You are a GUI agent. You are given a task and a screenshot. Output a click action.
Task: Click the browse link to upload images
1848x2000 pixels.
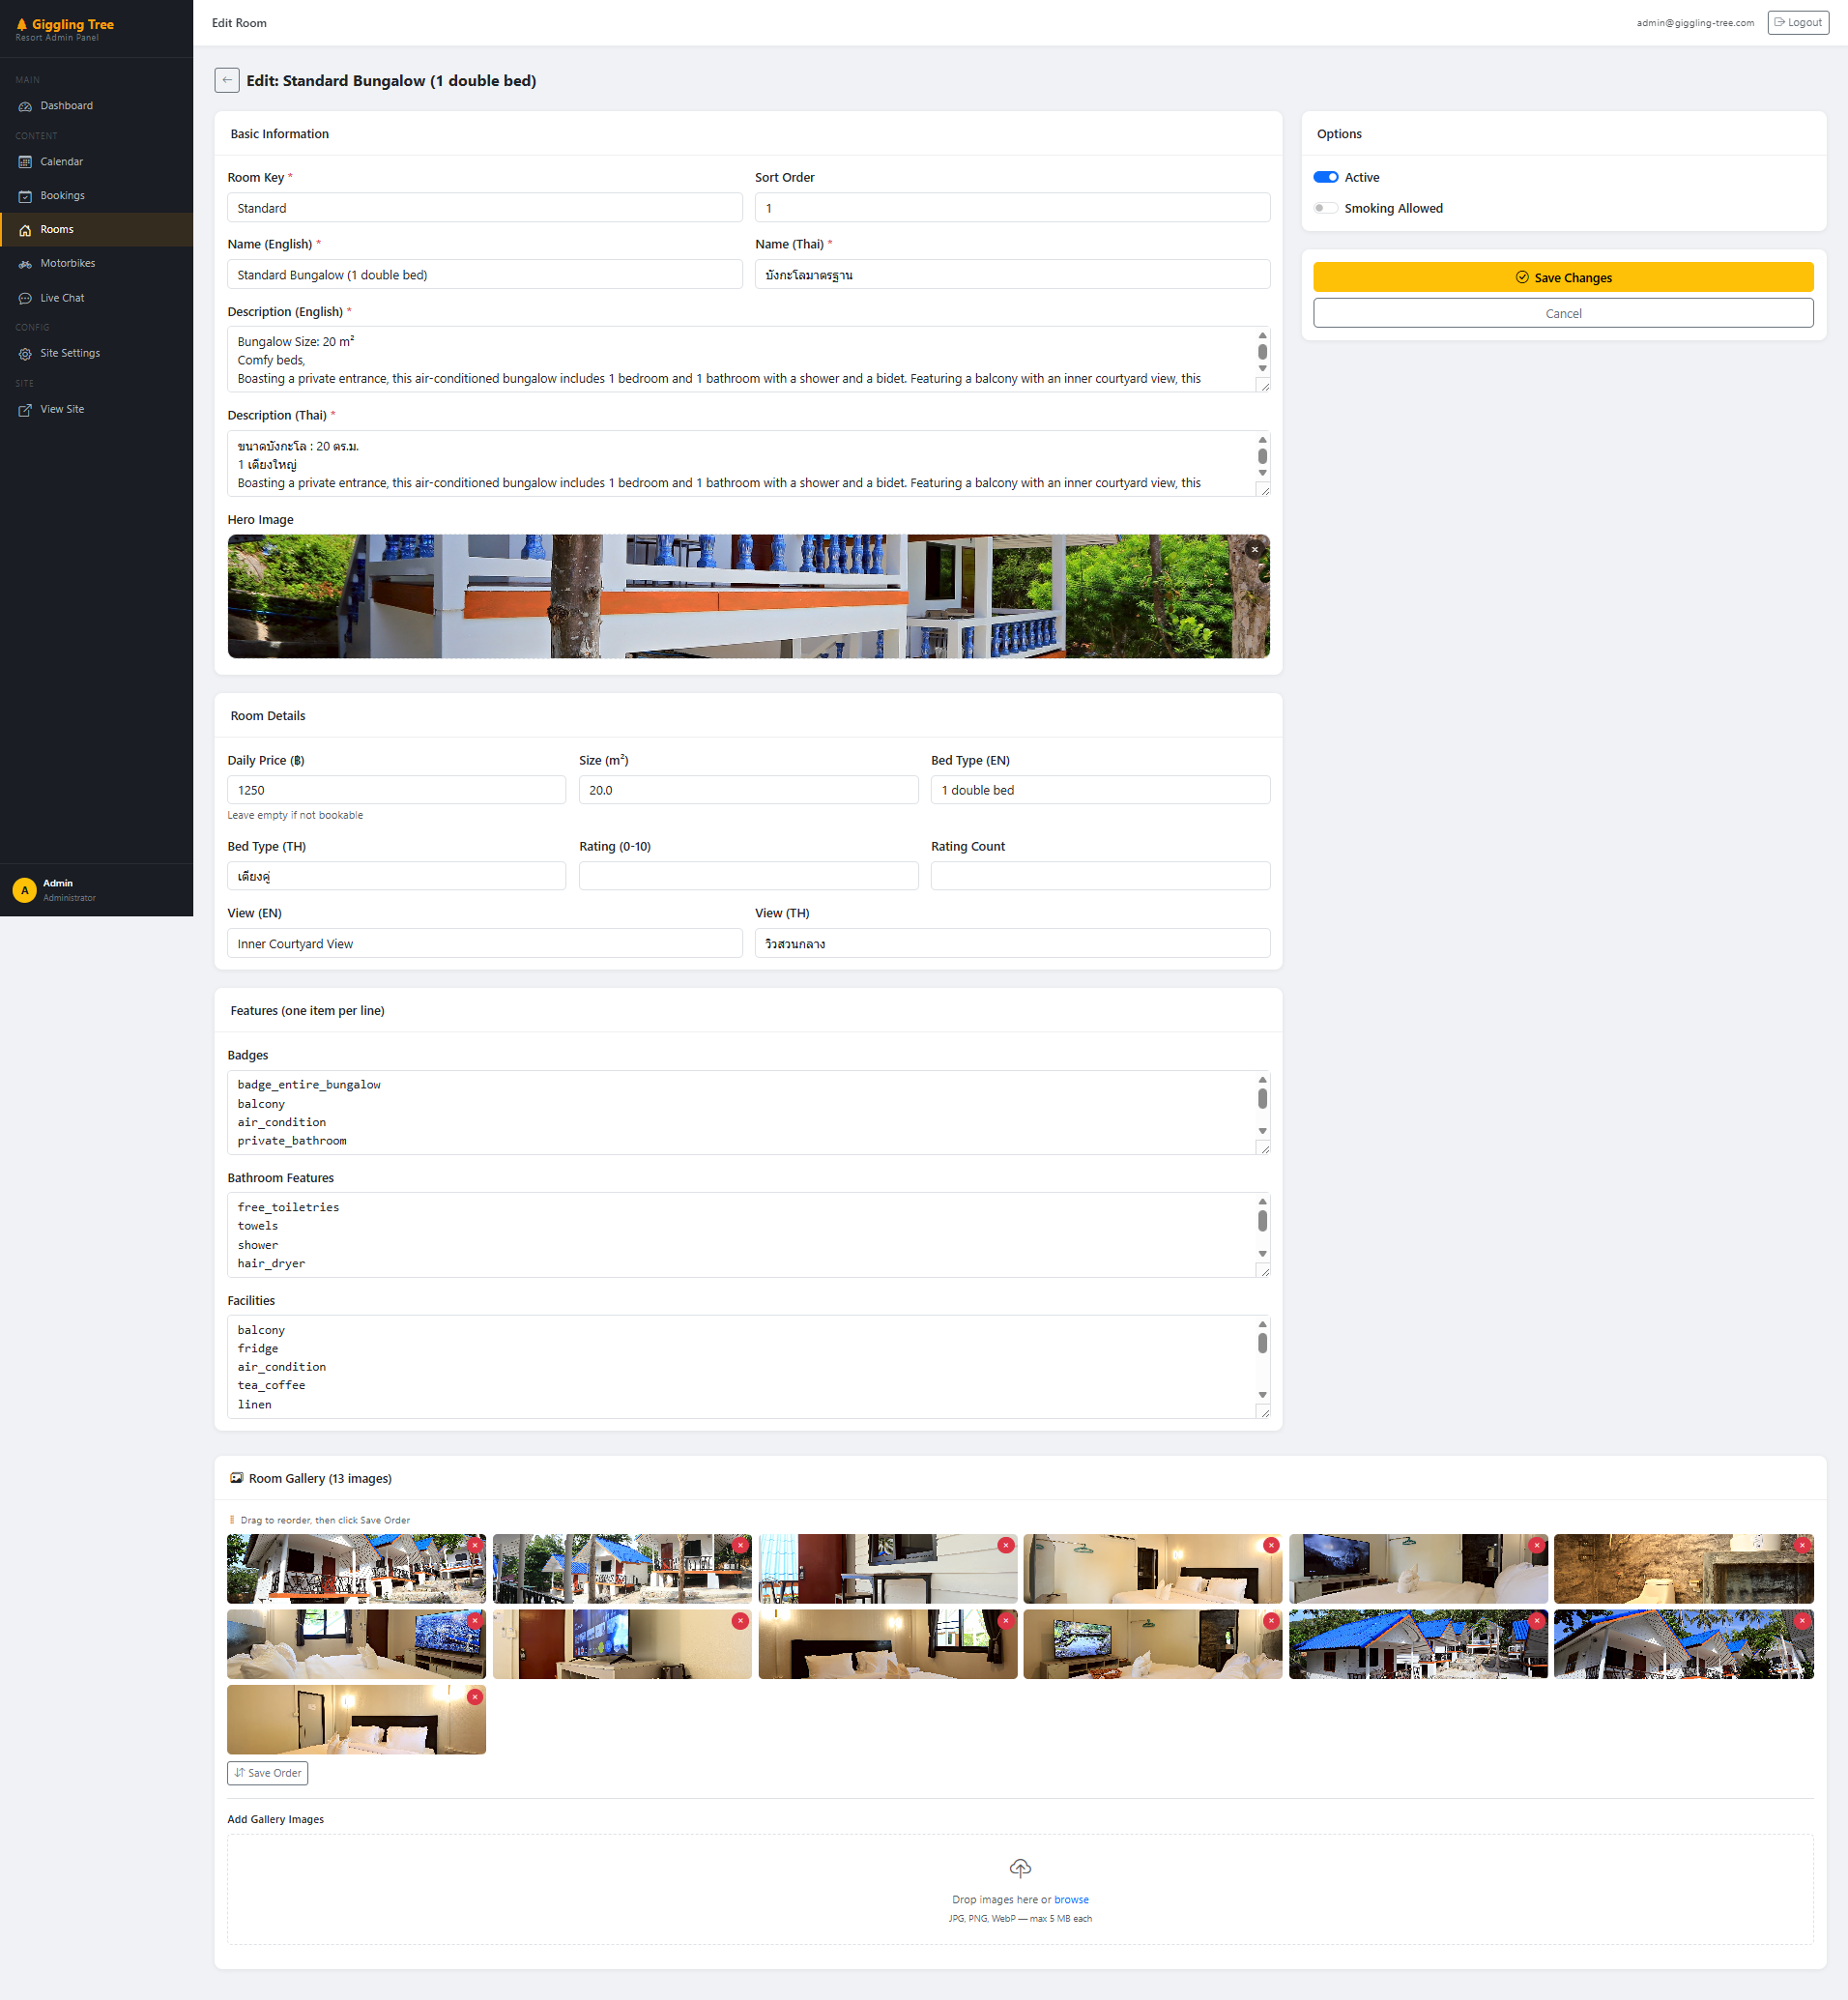(1071, 1899)
